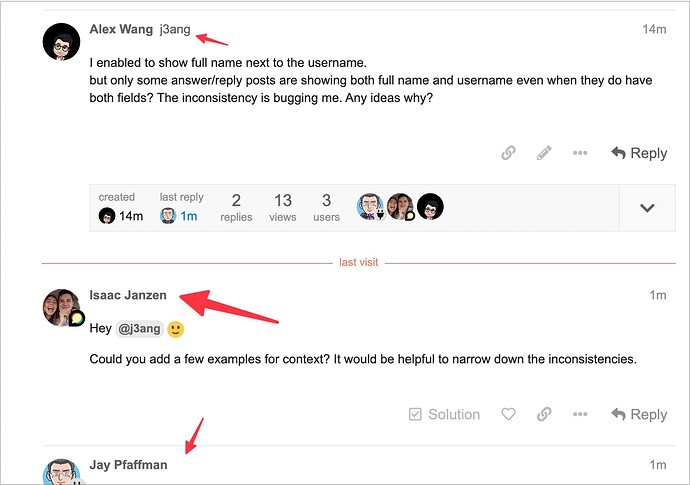
Task: Reply to Alex Wang's post
Action: (x=639, y=153)
